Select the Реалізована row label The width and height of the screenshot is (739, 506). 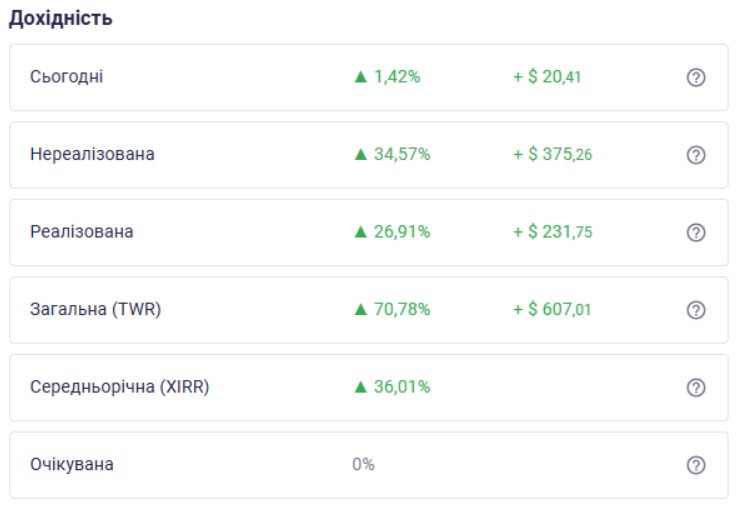[x=81, y=232]
